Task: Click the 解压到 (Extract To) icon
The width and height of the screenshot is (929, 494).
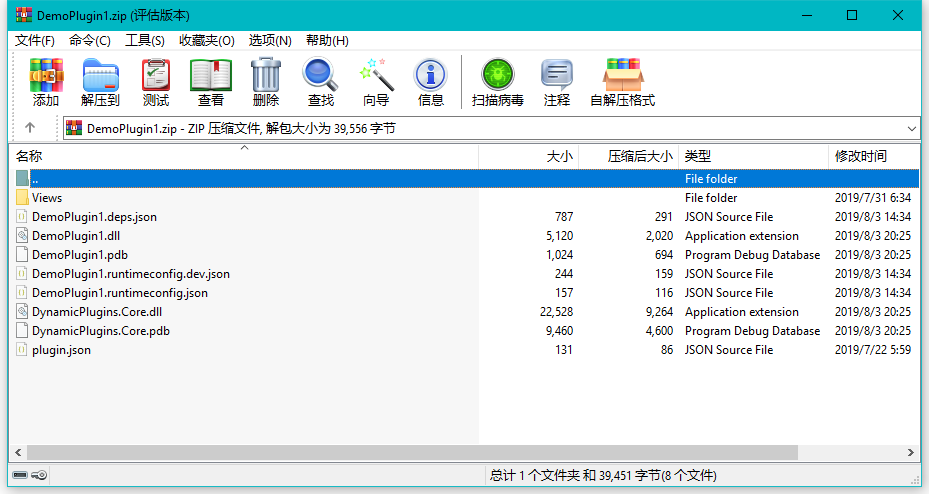Action: tap(100, 76)
